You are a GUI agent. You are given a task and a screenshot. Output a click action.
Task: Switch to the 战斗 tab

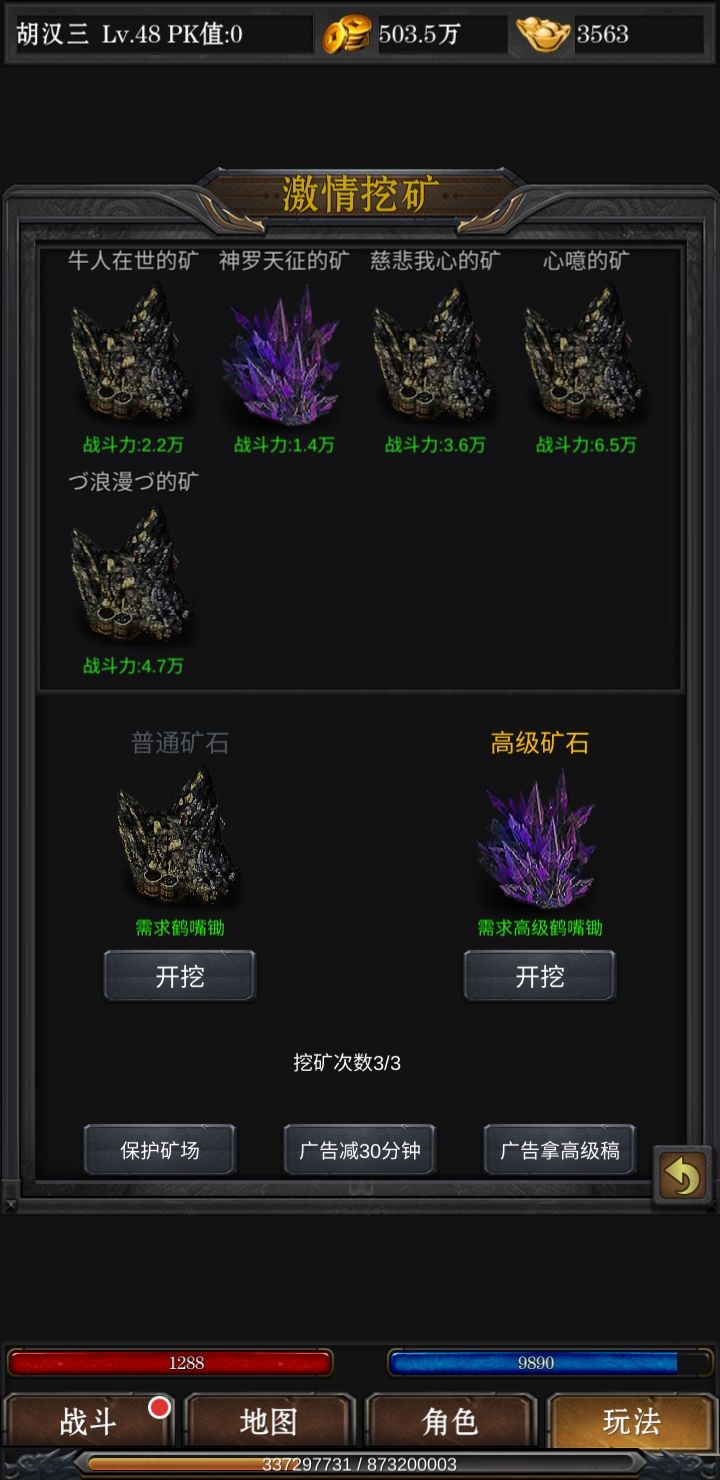click(x=90, y=1422)
